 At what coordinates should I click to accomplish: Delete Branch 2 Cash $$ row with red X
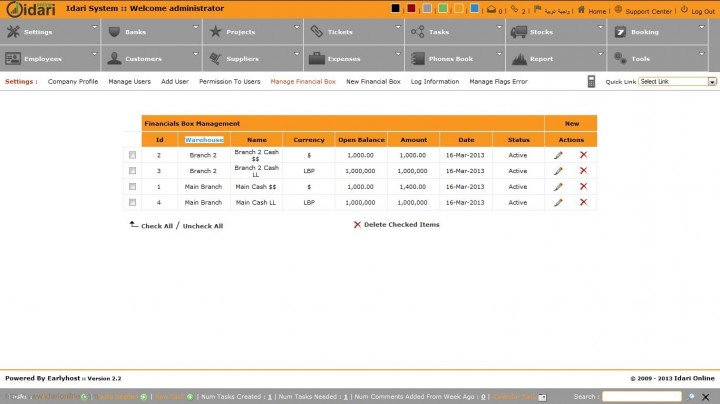click(x=583, y=155)
